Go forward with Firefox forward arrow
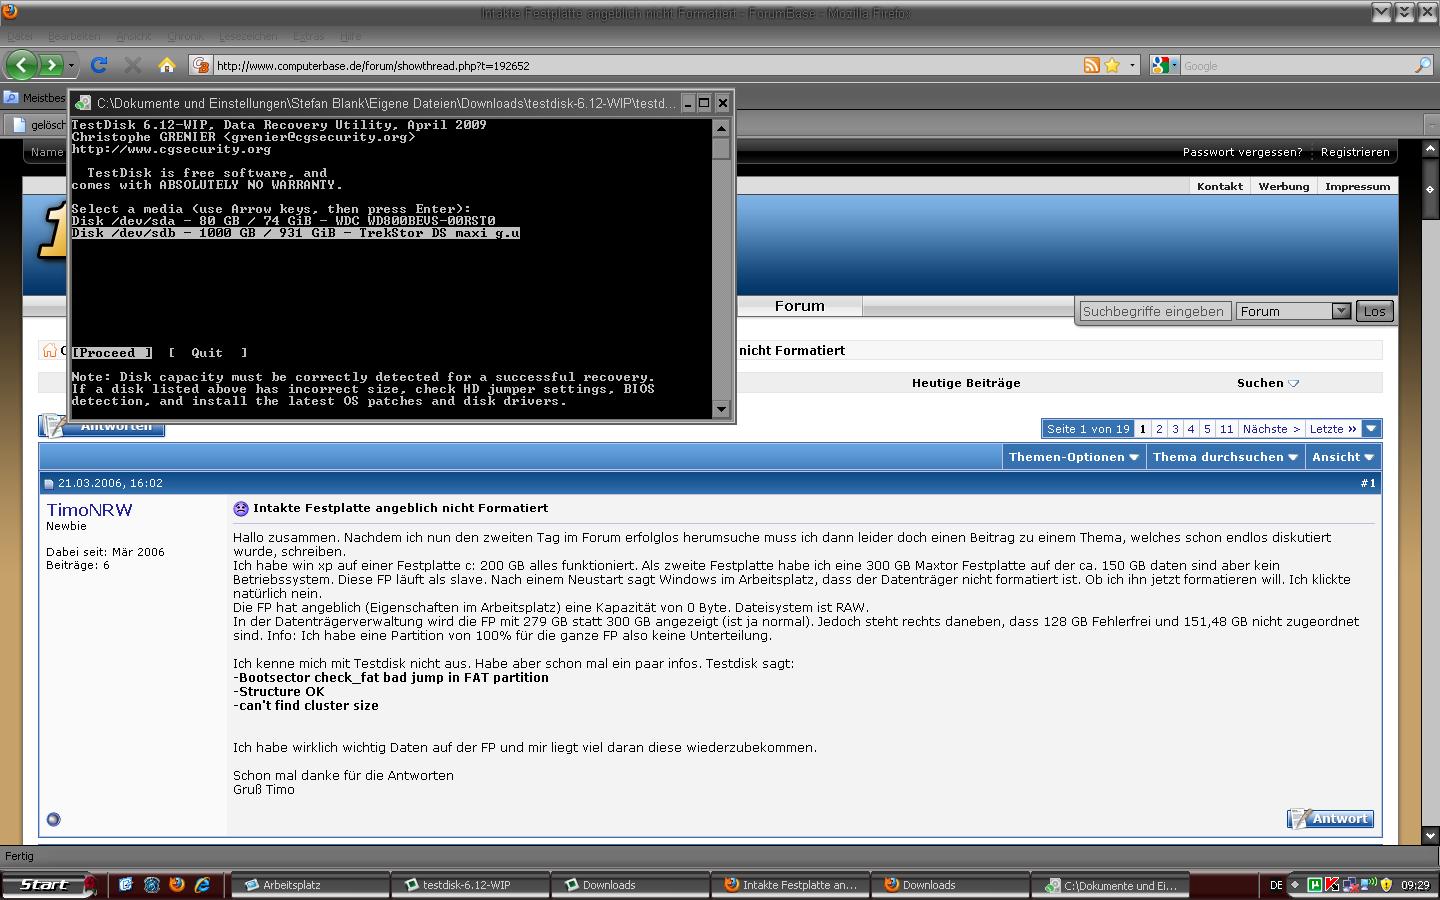This screenshot has height=900, width=1440. (x=50, y=65)
